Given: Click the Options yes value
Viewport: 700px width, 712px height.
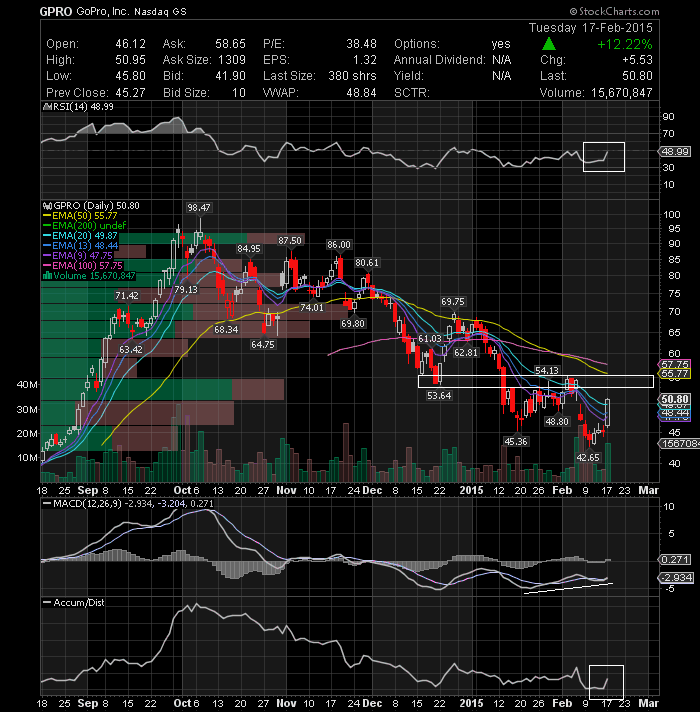Looking at the screenshot, I should click(x=501, y=44).
